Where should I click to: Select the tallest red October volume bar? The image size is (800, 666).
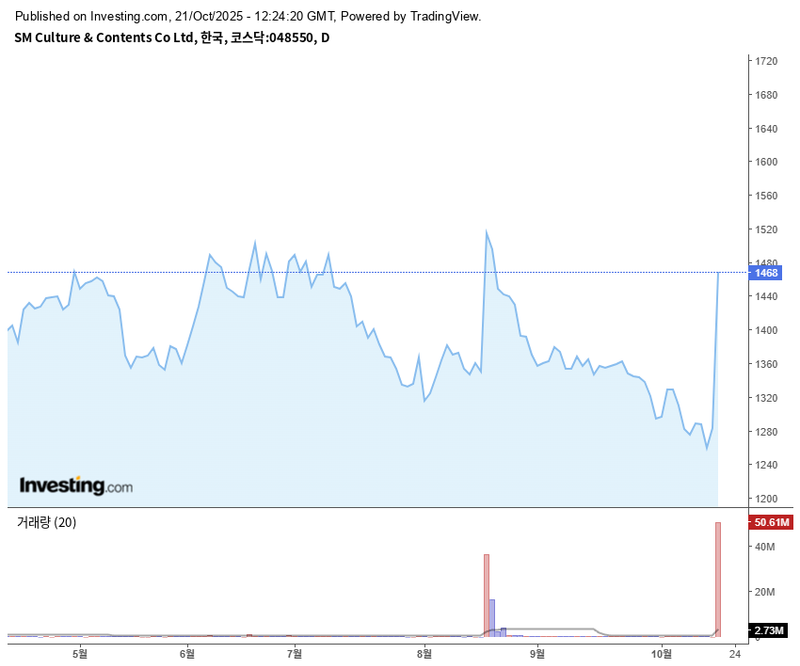pos(718,578)
